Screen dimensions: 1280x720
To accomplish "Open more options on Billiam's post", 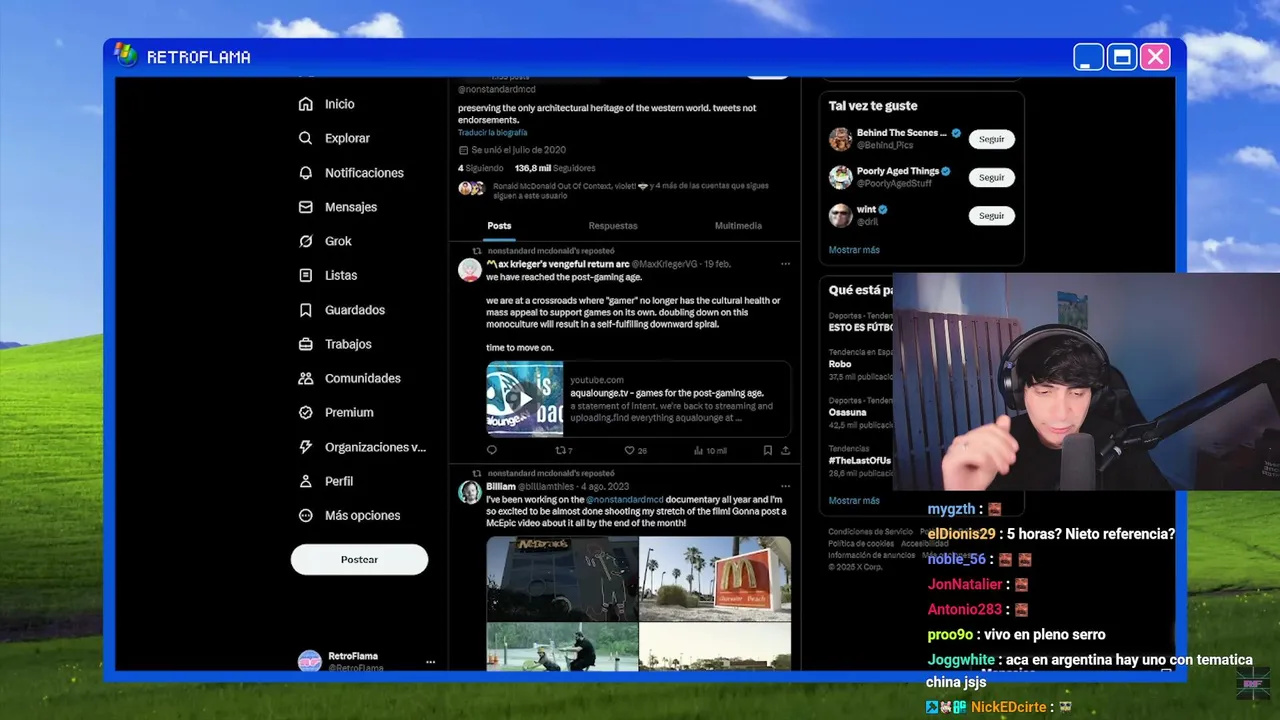I will tap(785, 486).
